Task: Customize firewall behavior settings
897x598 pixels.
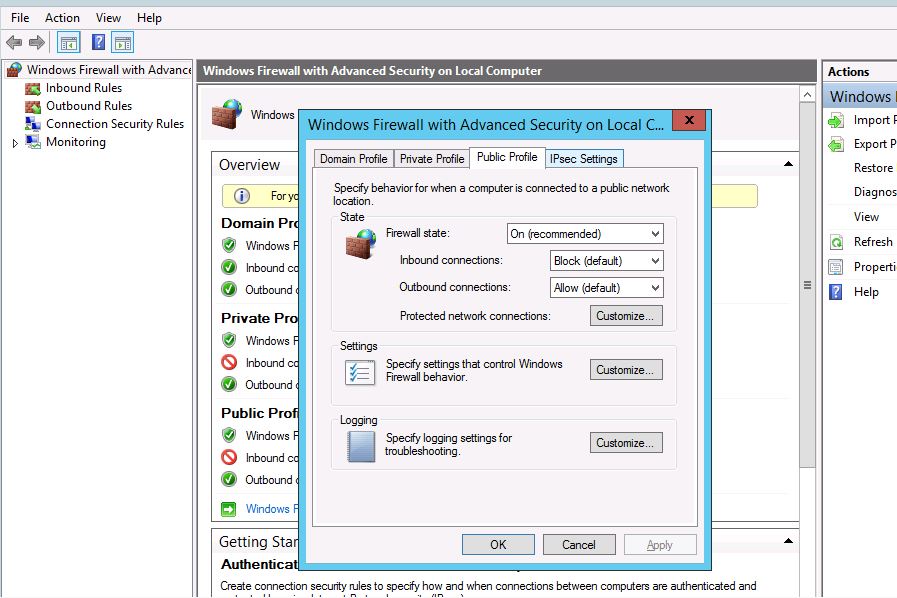Action: point(626,370)
